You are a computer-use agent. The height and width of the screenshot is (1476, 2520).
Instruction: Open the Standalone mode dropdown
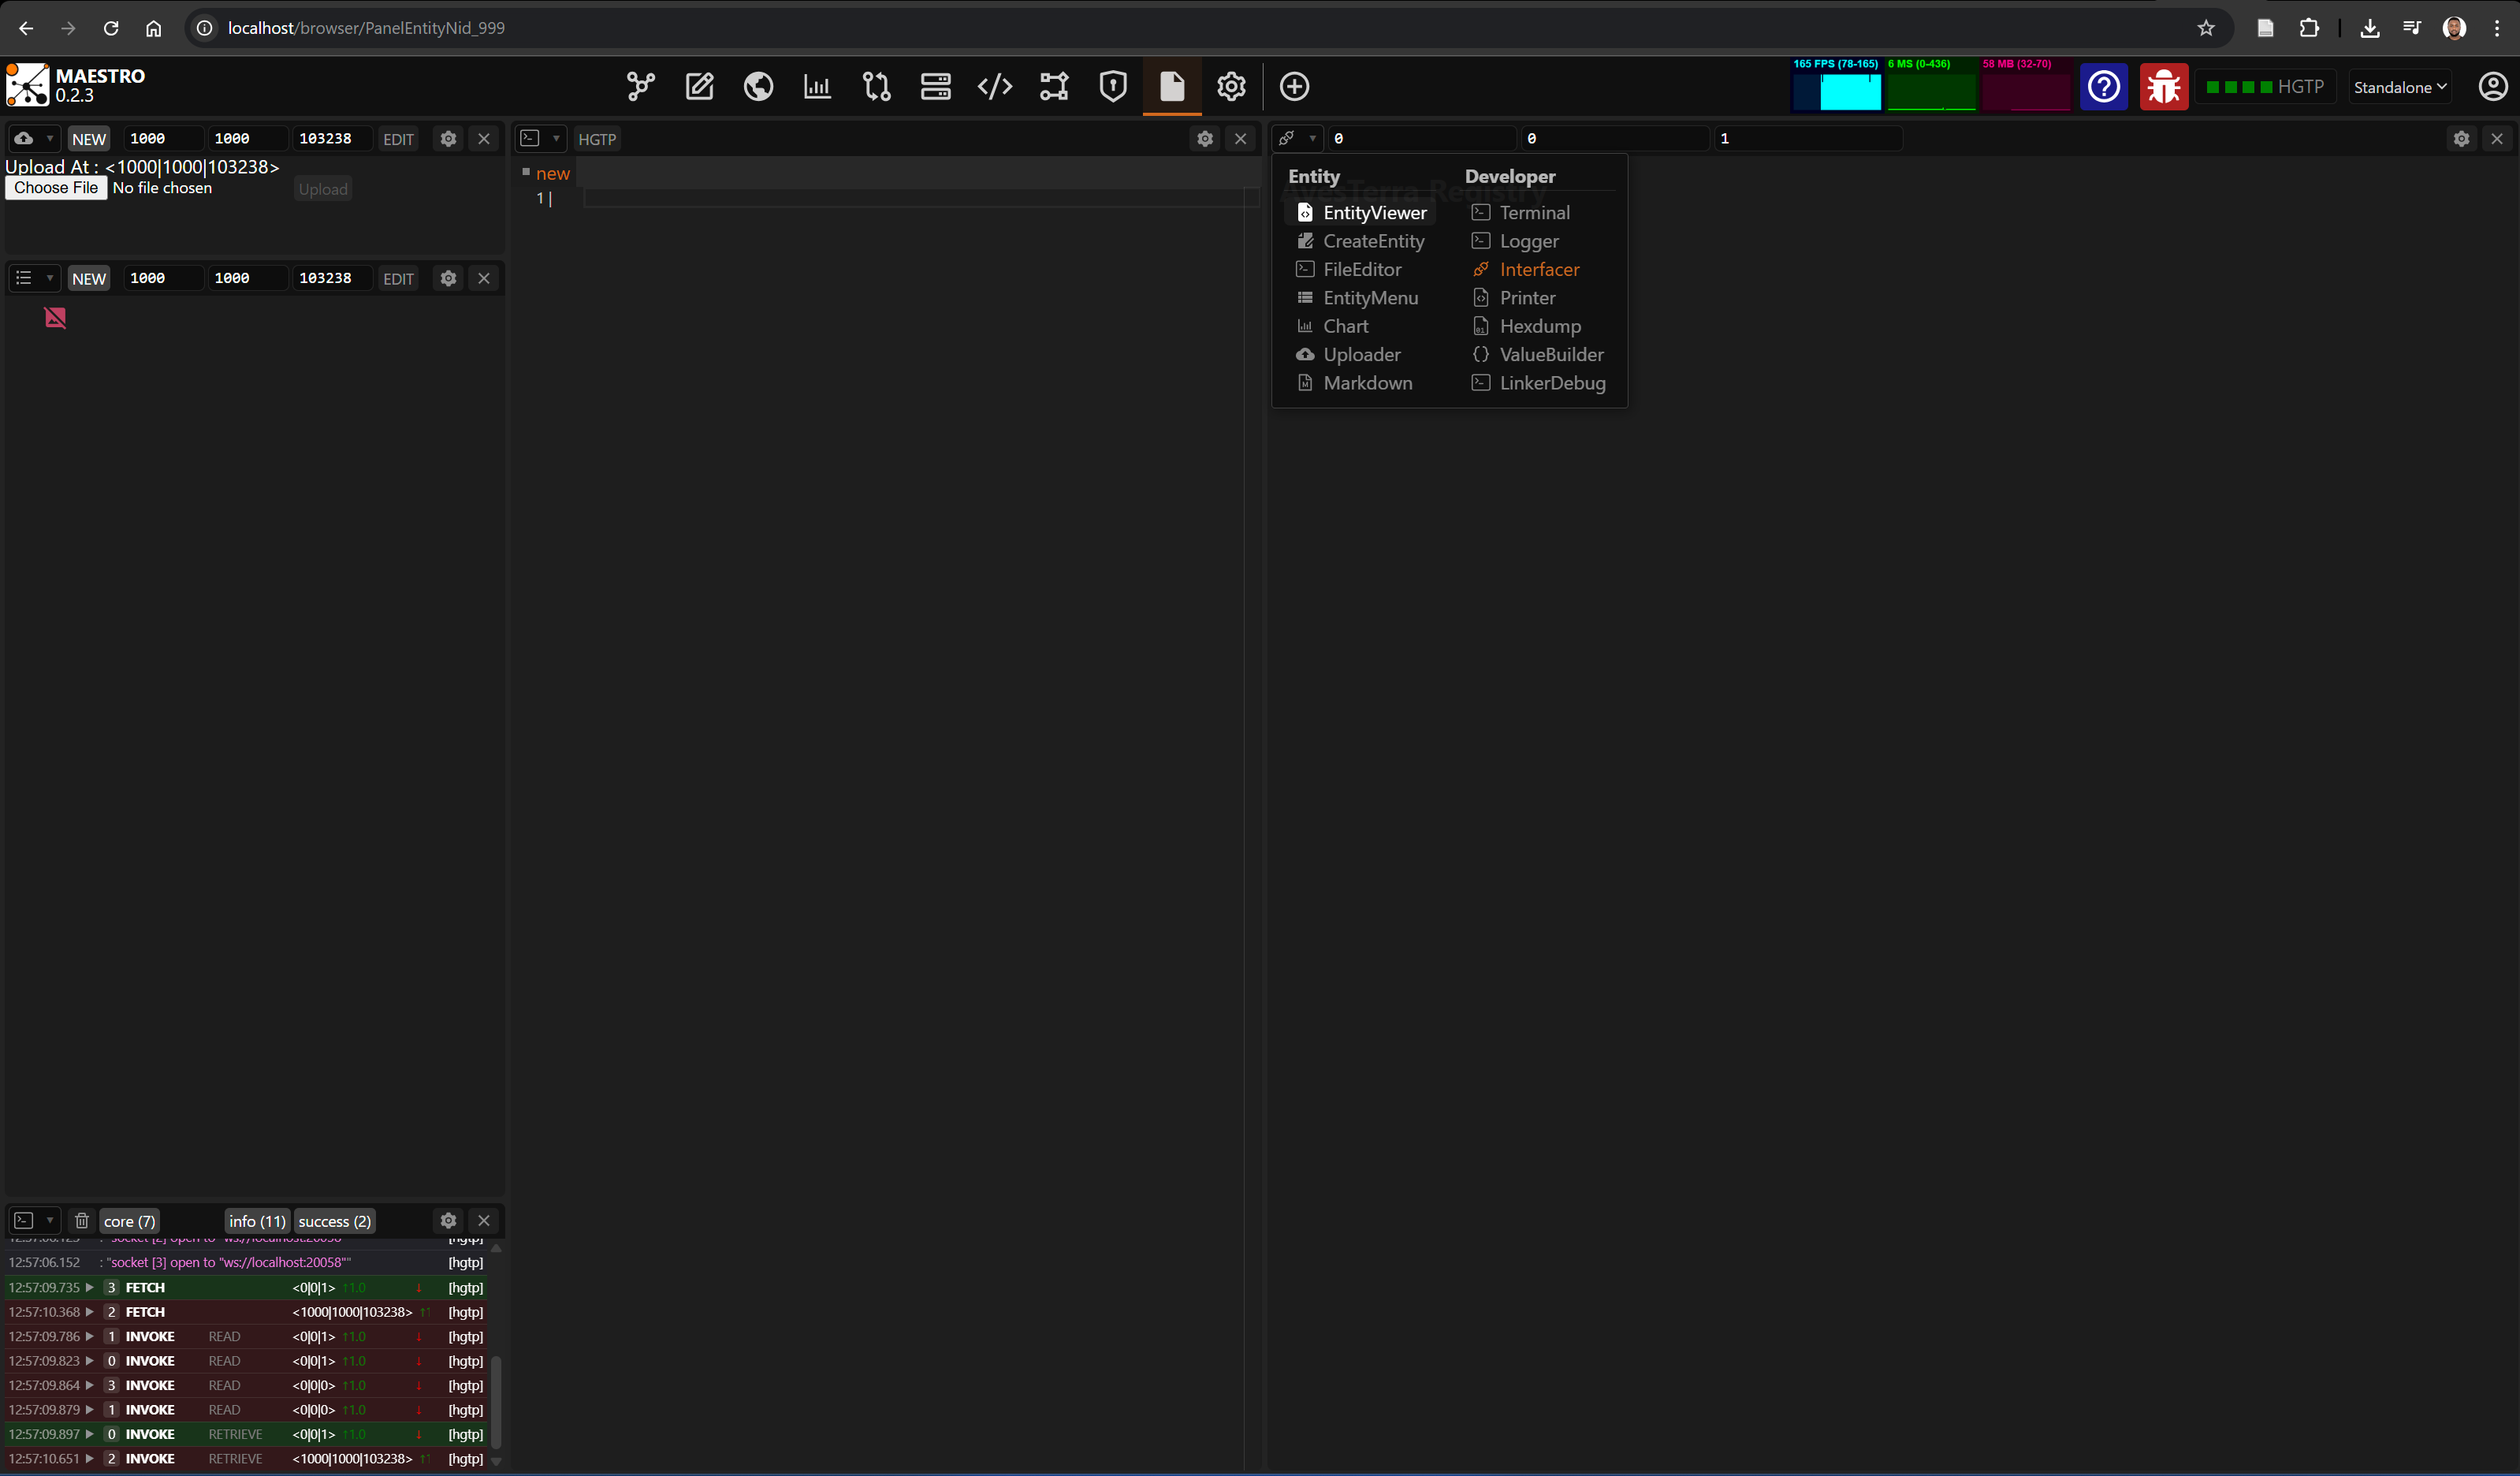pos(2400,87)
